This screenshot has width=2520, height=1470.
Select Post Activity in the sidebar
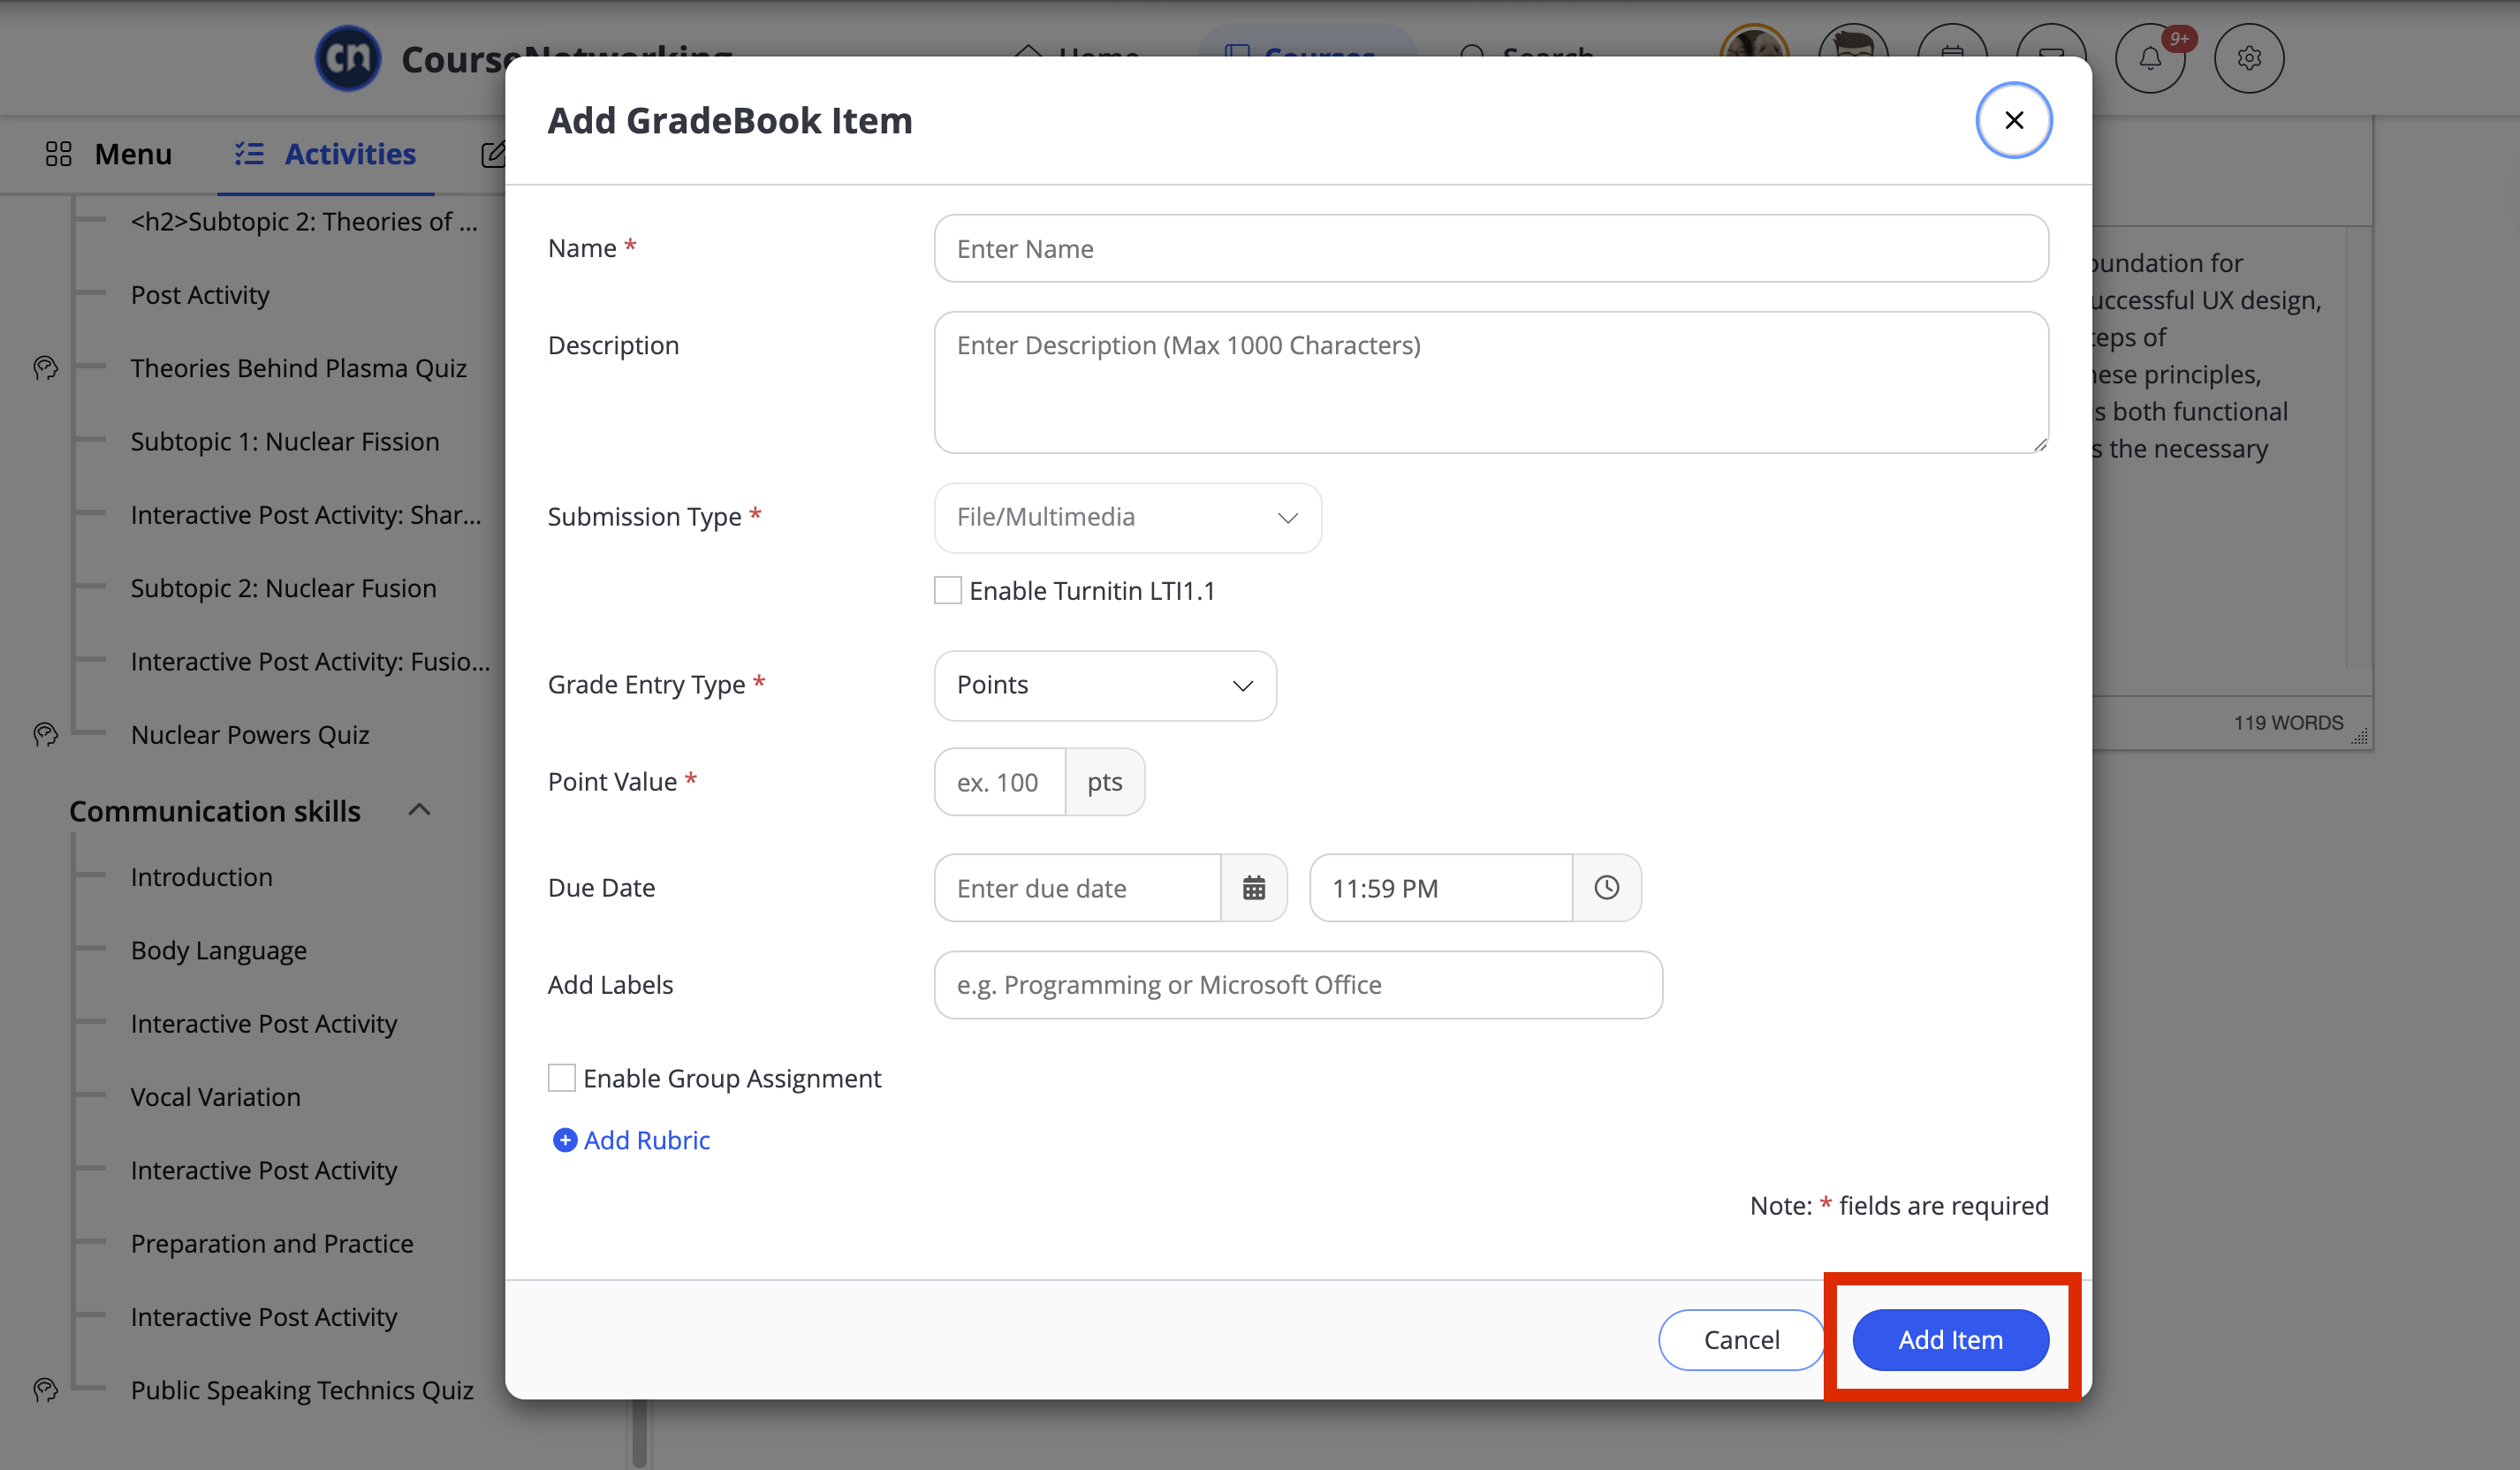click(200, 295)
